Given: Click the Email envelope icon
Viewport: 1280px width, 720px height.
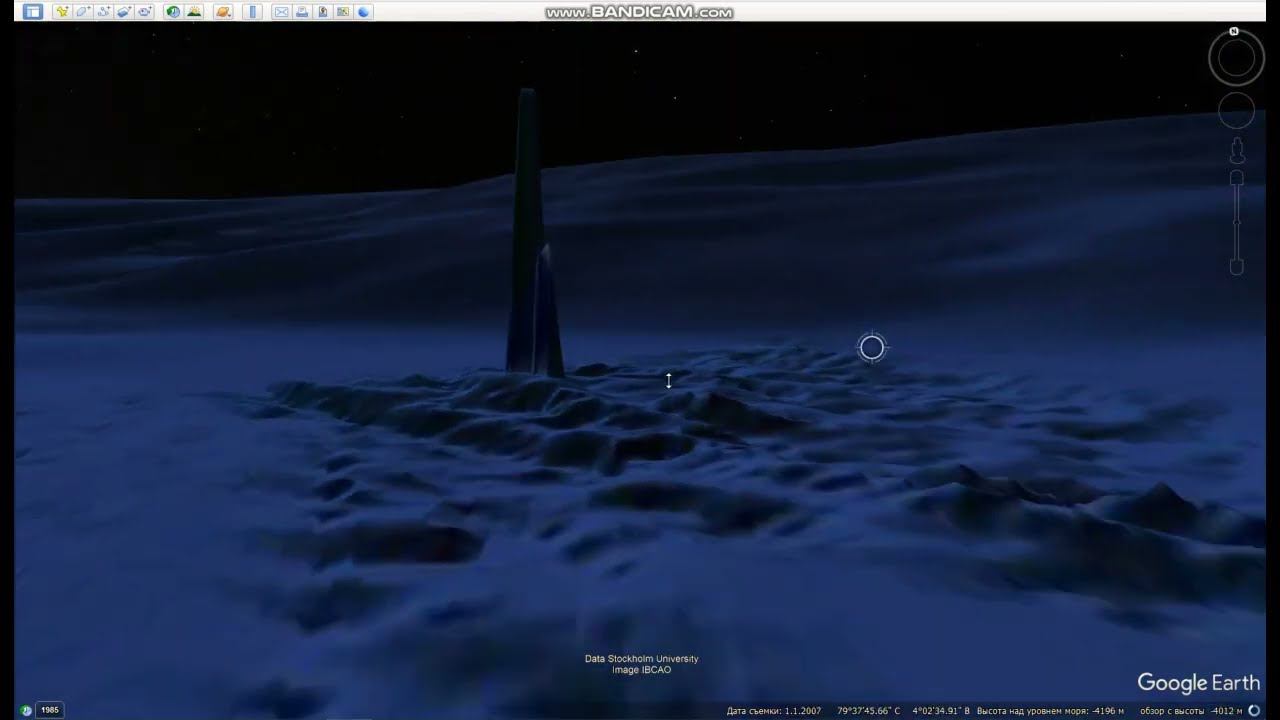Looking at the screenshot, I should point(281,12).
